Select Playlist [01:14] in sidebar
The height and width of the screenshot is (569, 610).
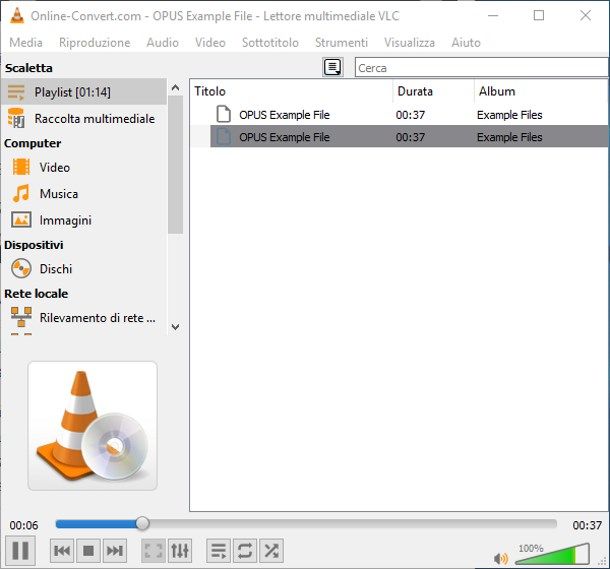click(84, 92)
